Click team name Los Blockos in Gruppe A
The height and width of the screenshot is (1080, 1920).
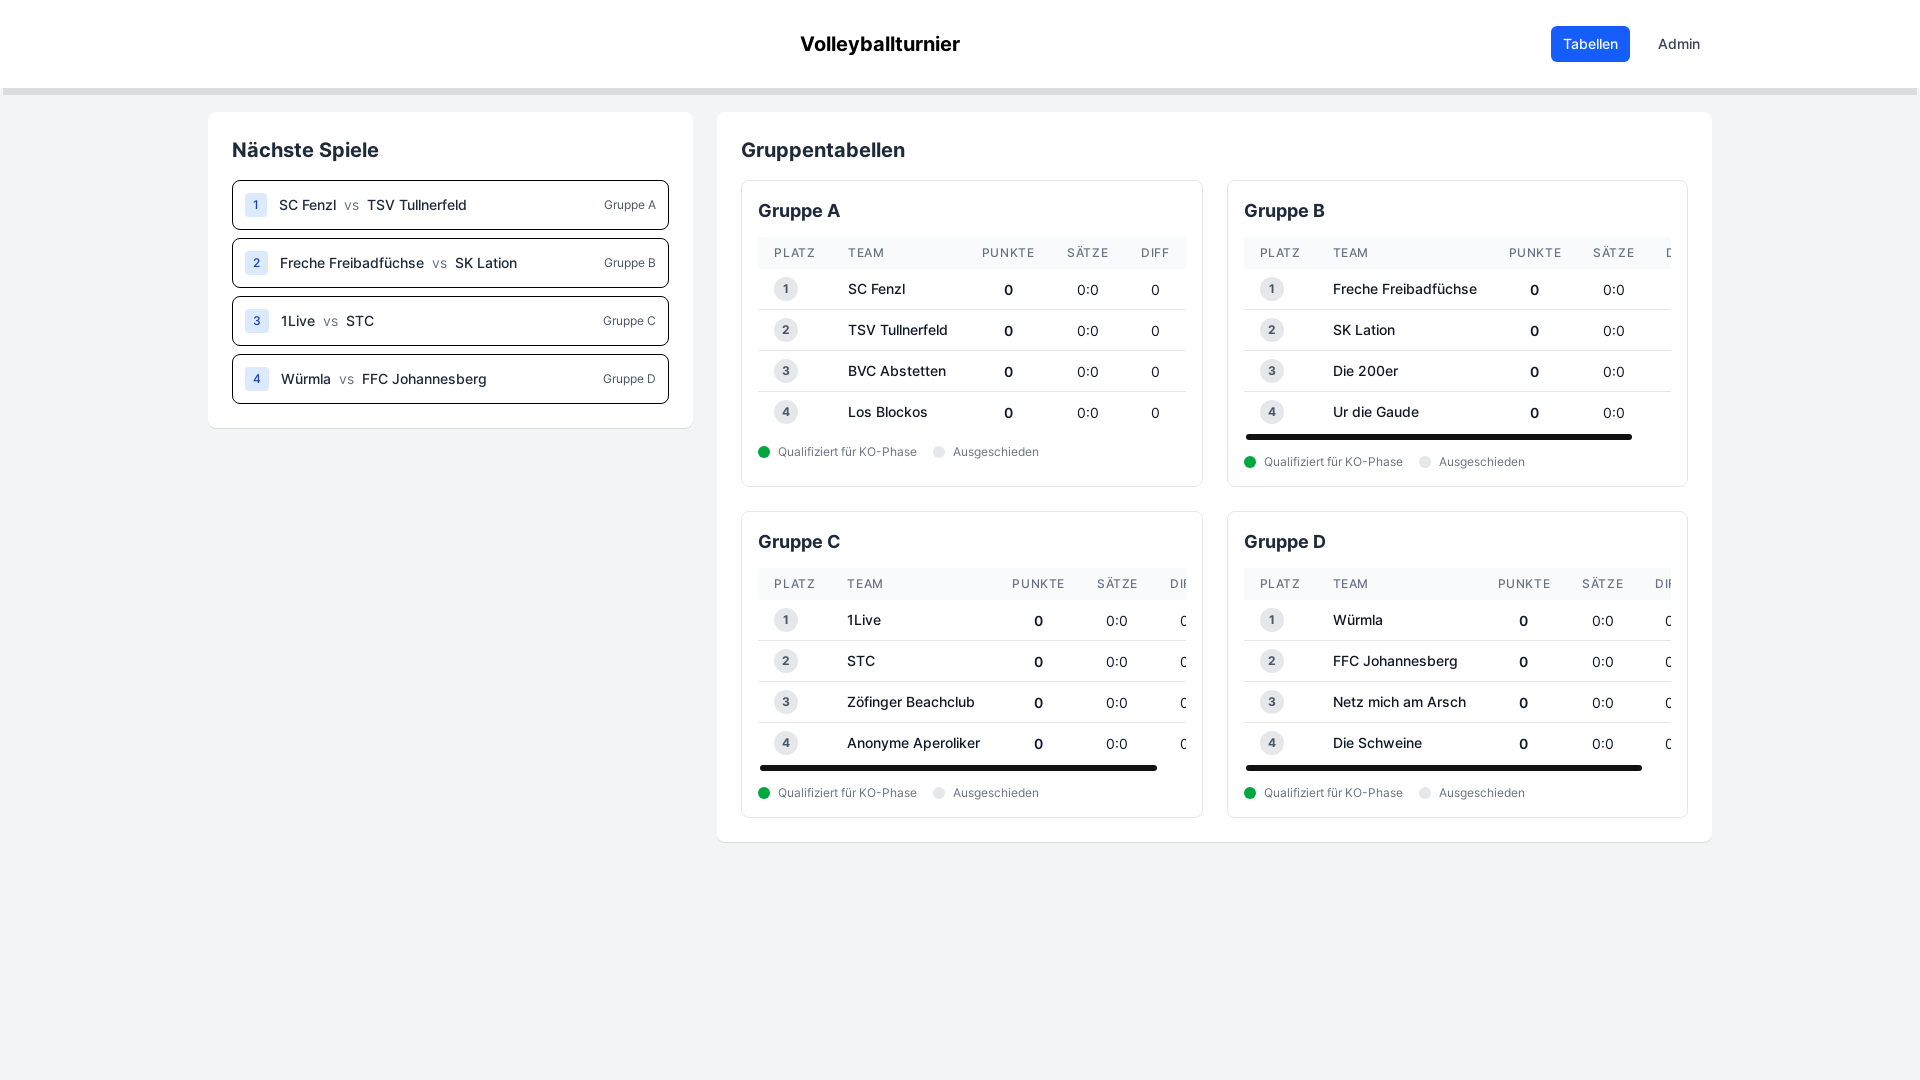click(x=888, y=412)
